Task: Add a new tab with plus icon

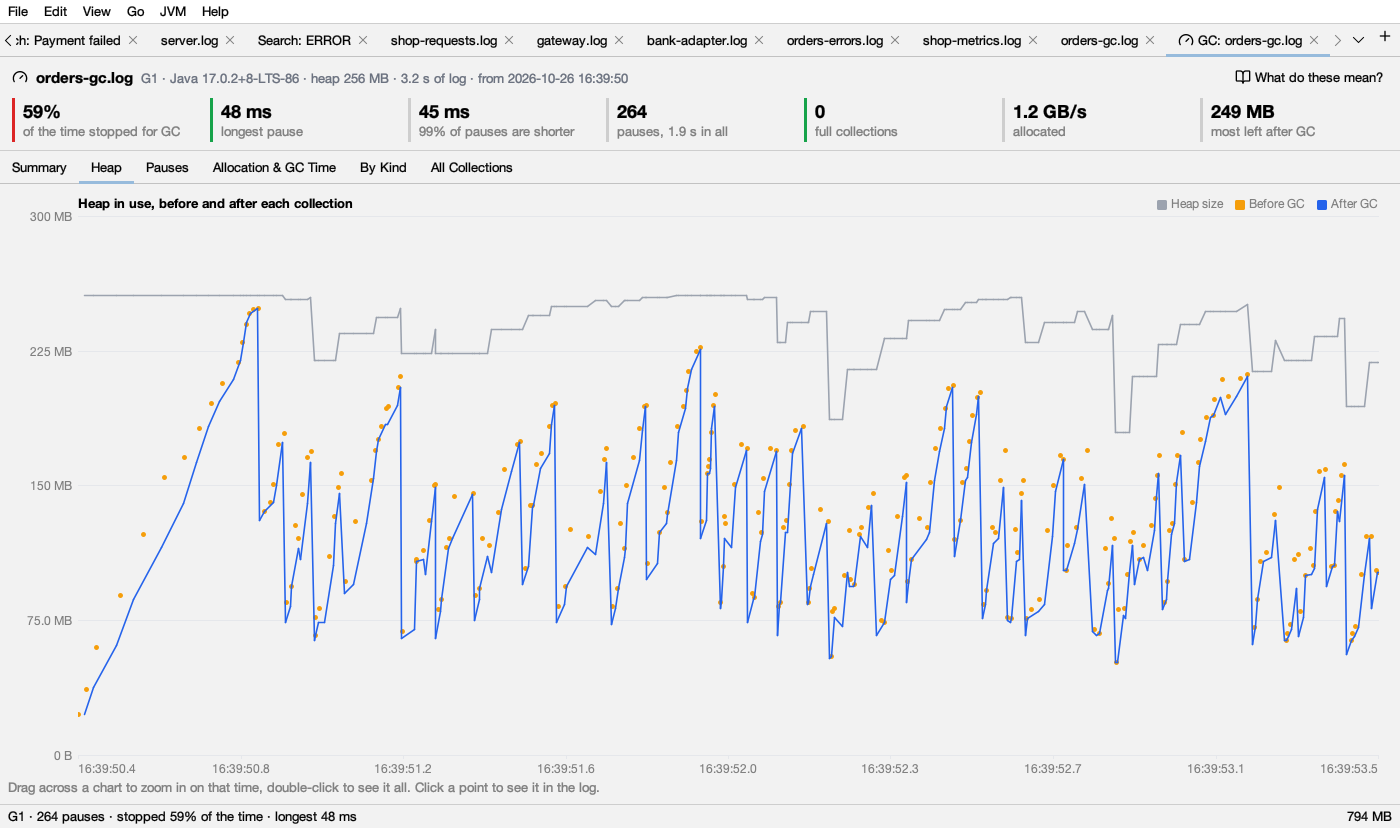Action: (x=1385, y=38)
